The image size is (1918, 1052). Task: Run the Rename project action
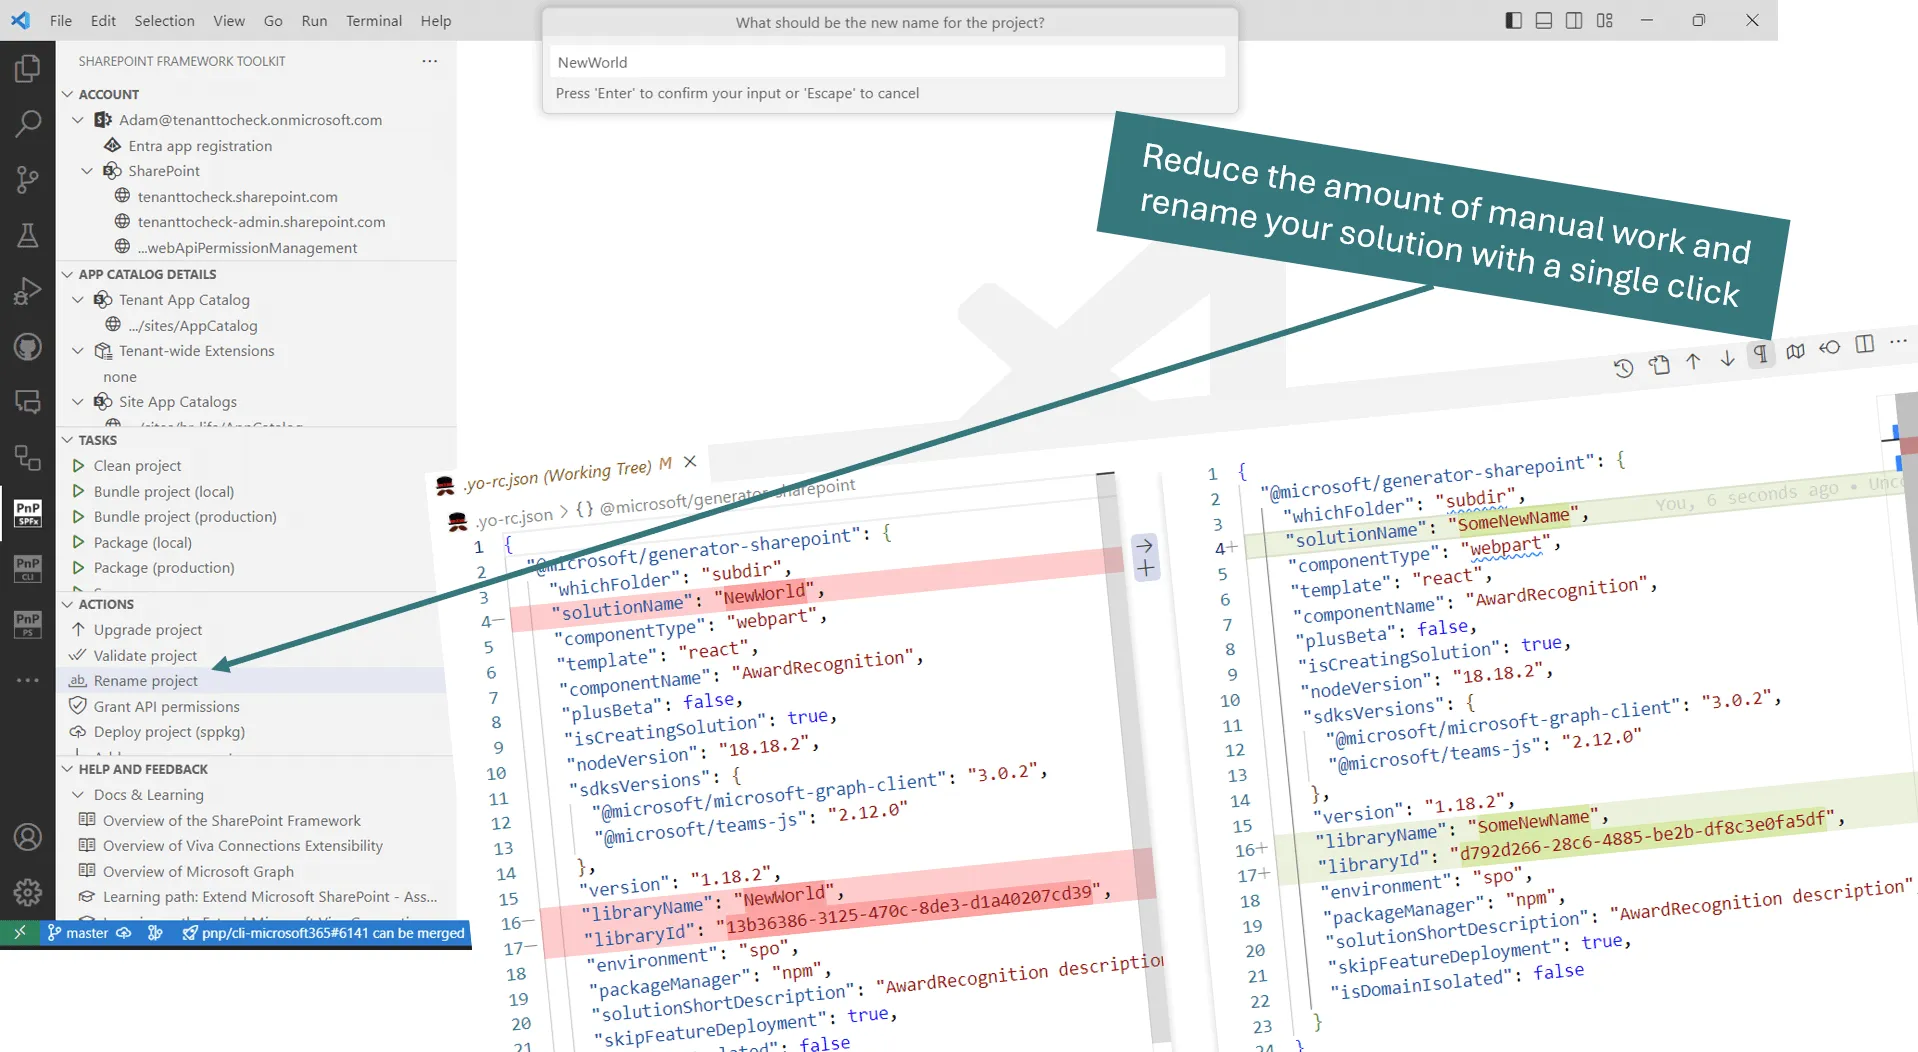[146, 681]
